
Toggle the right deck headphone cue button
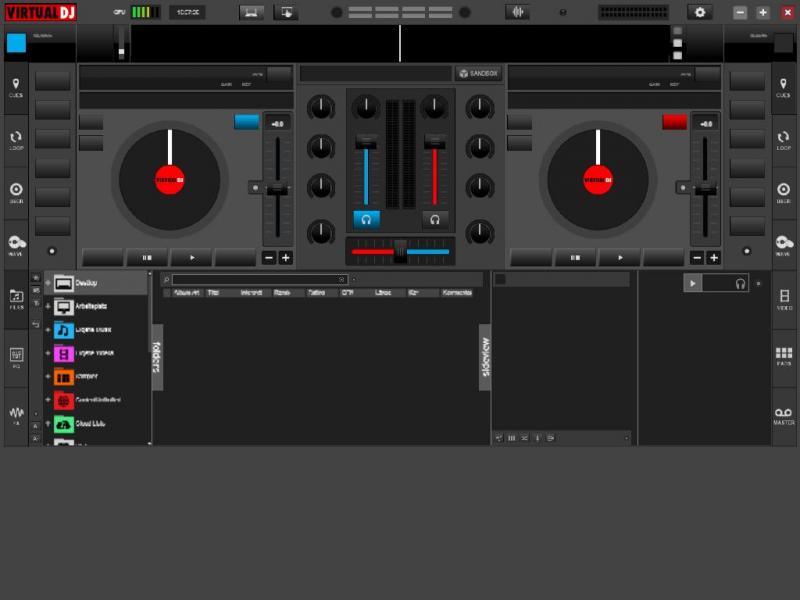(x=435, y=219)
